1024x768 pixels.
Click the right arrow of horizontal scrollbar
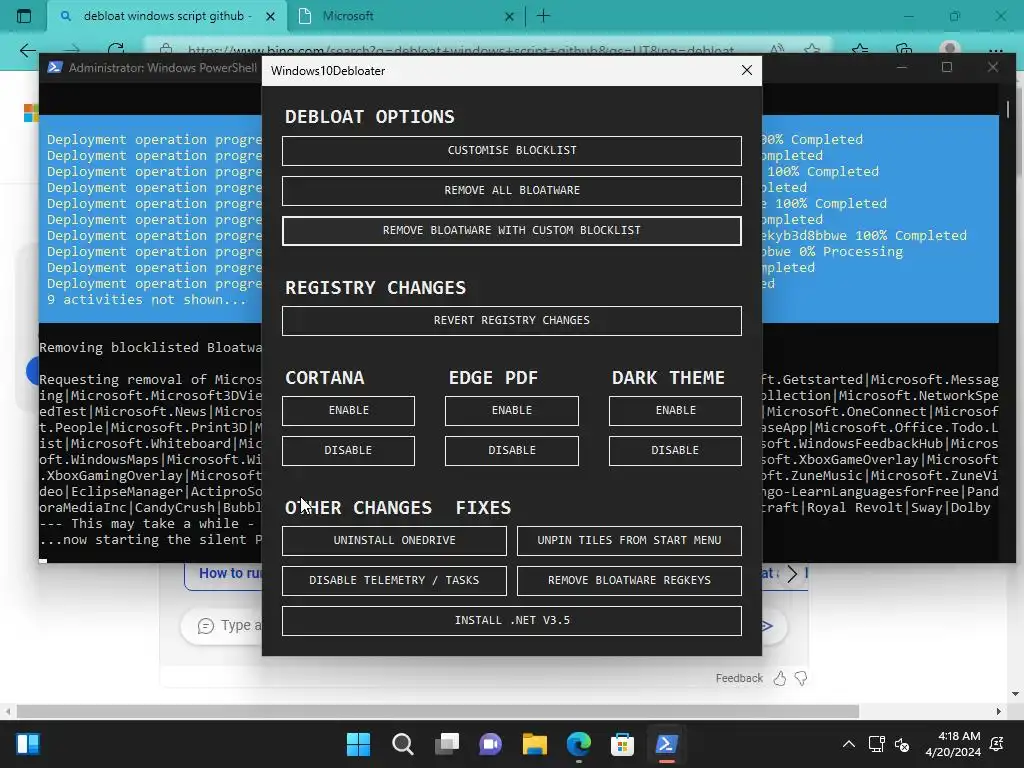click(999, 711)
